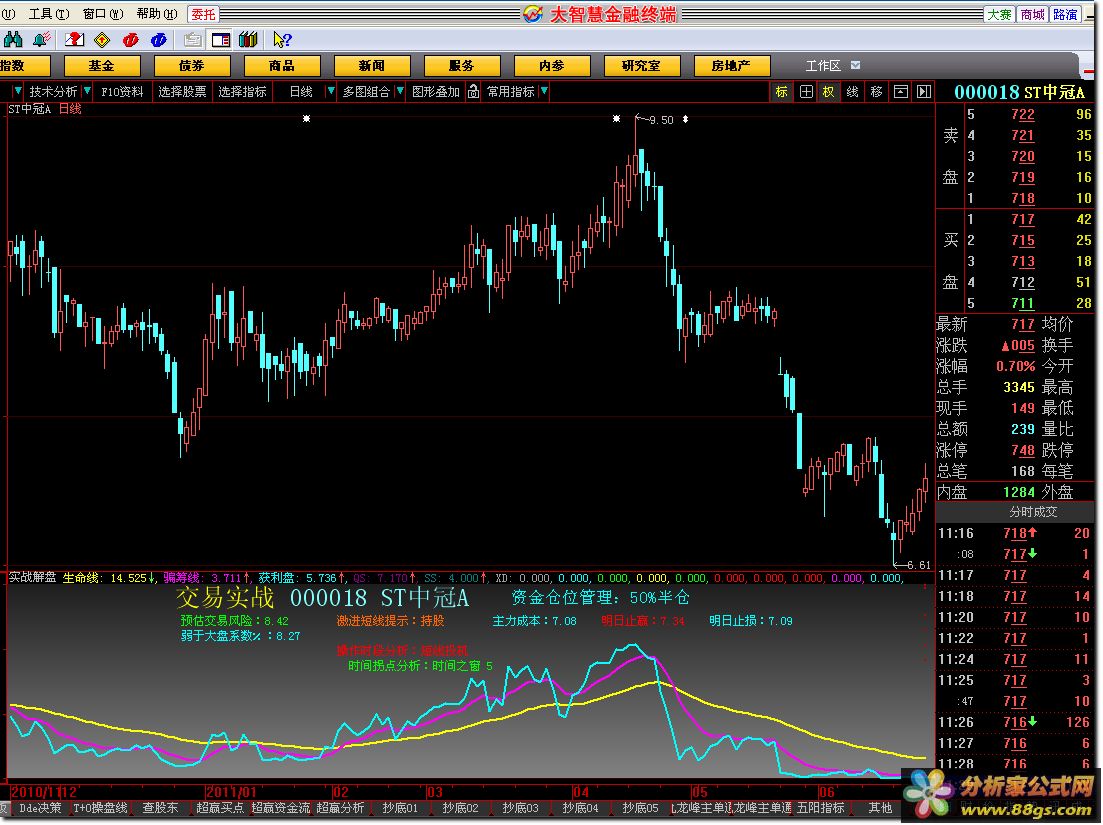
Task: Click the yellow diamond arrow icon
Action: point(102,39)
